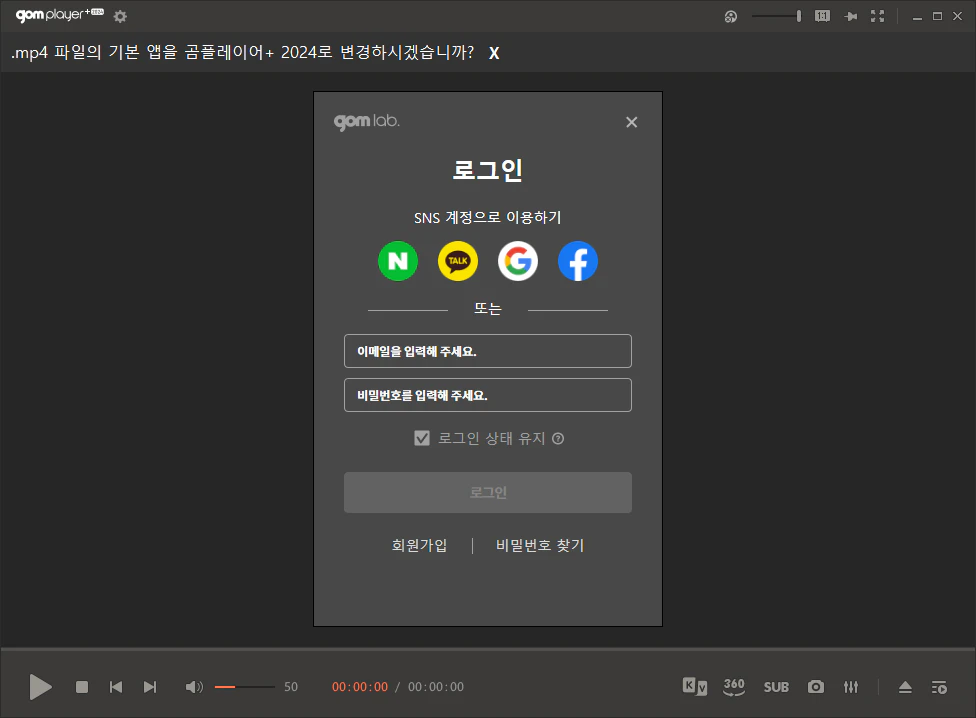Open the playlist panel

tap(939, 687)
